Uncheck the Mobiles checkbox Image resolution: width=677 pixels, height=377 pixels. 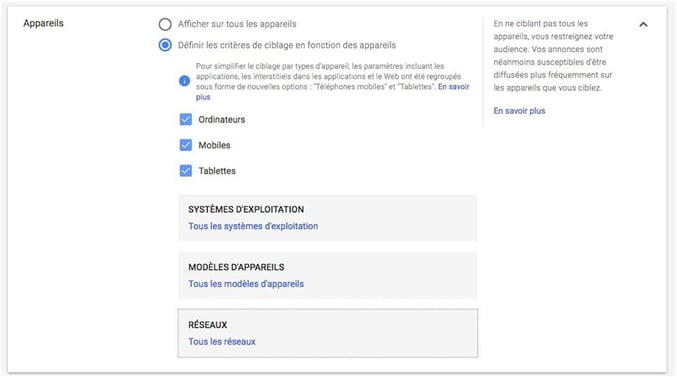(x=186, y=145)
